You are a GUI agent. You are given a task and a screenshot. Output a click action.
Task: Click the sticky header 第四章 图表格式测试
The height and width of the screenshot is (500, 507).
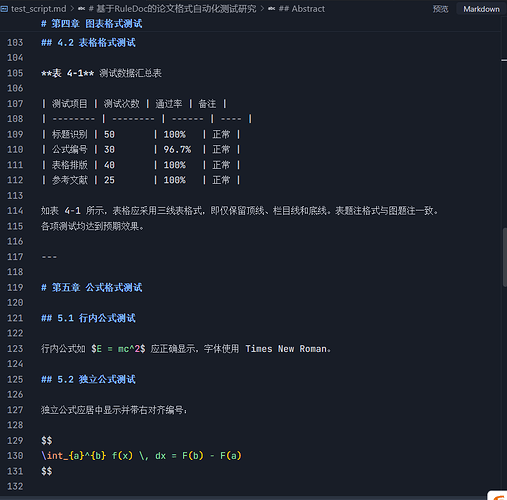92,24
